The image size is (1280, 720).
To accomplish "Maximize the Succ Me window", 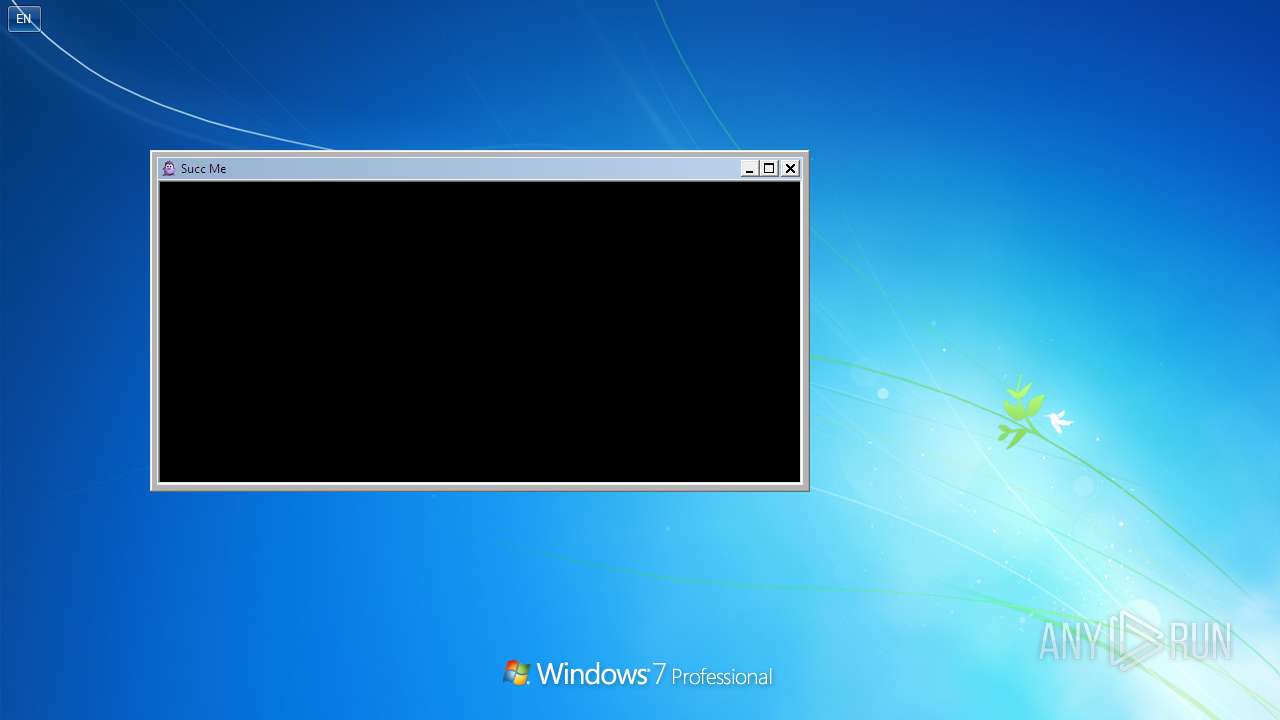I will 769,169.
